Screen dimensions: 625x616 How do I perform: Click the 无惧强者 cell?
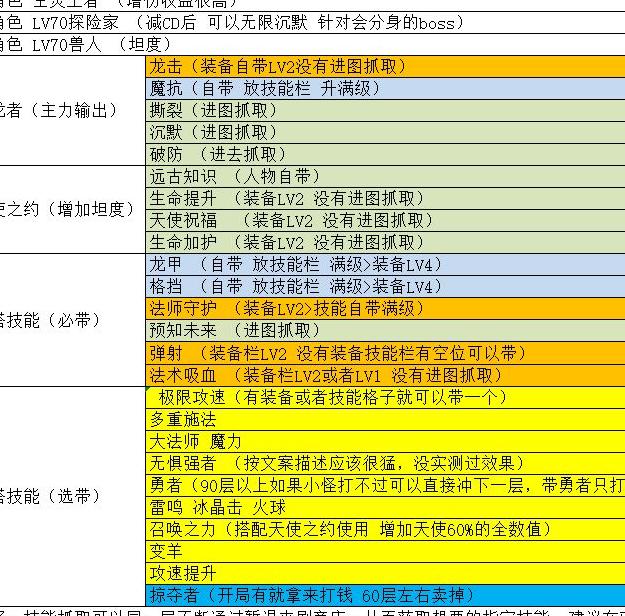tap(385, 463)
